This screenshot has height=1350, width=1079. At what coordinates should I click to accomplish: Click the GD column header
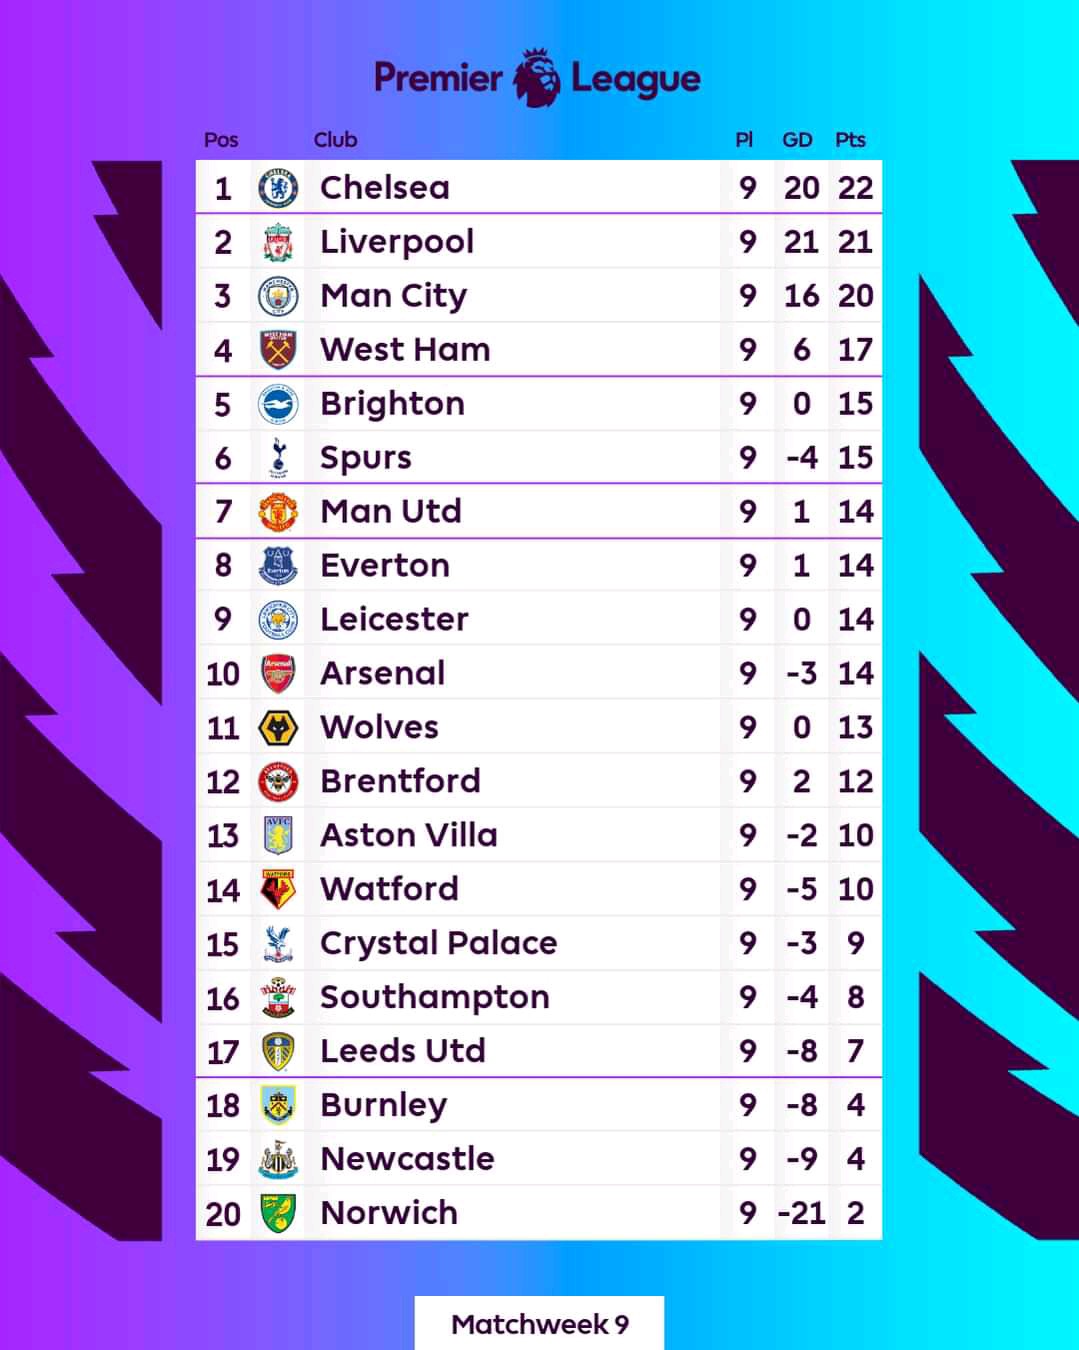[797, 140]
